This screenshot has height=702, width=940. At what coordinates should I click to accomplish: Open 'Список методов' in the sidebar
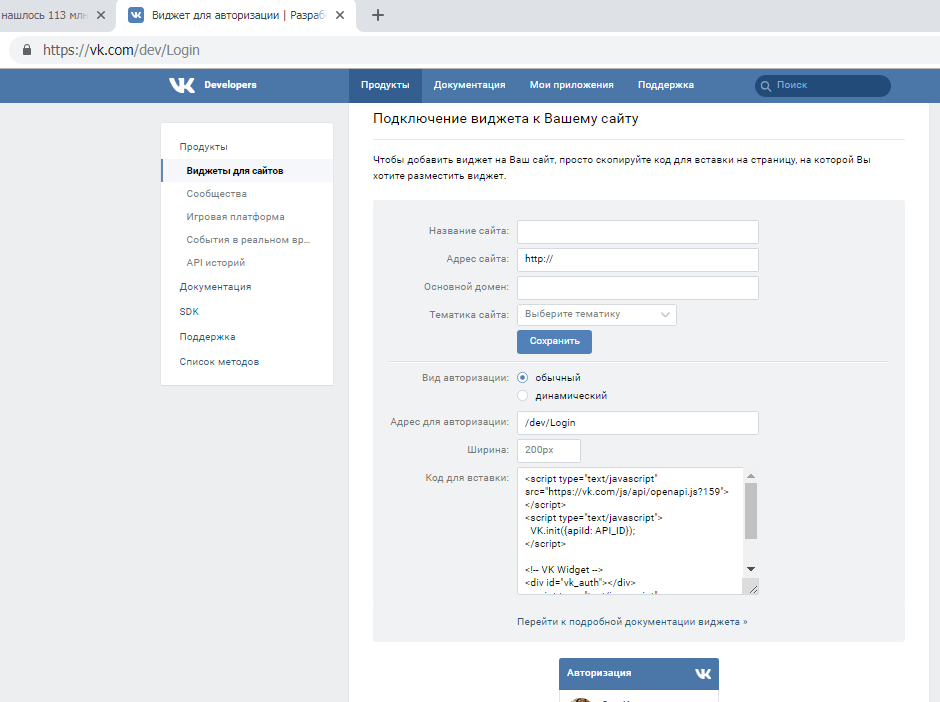tap(219, 361)
